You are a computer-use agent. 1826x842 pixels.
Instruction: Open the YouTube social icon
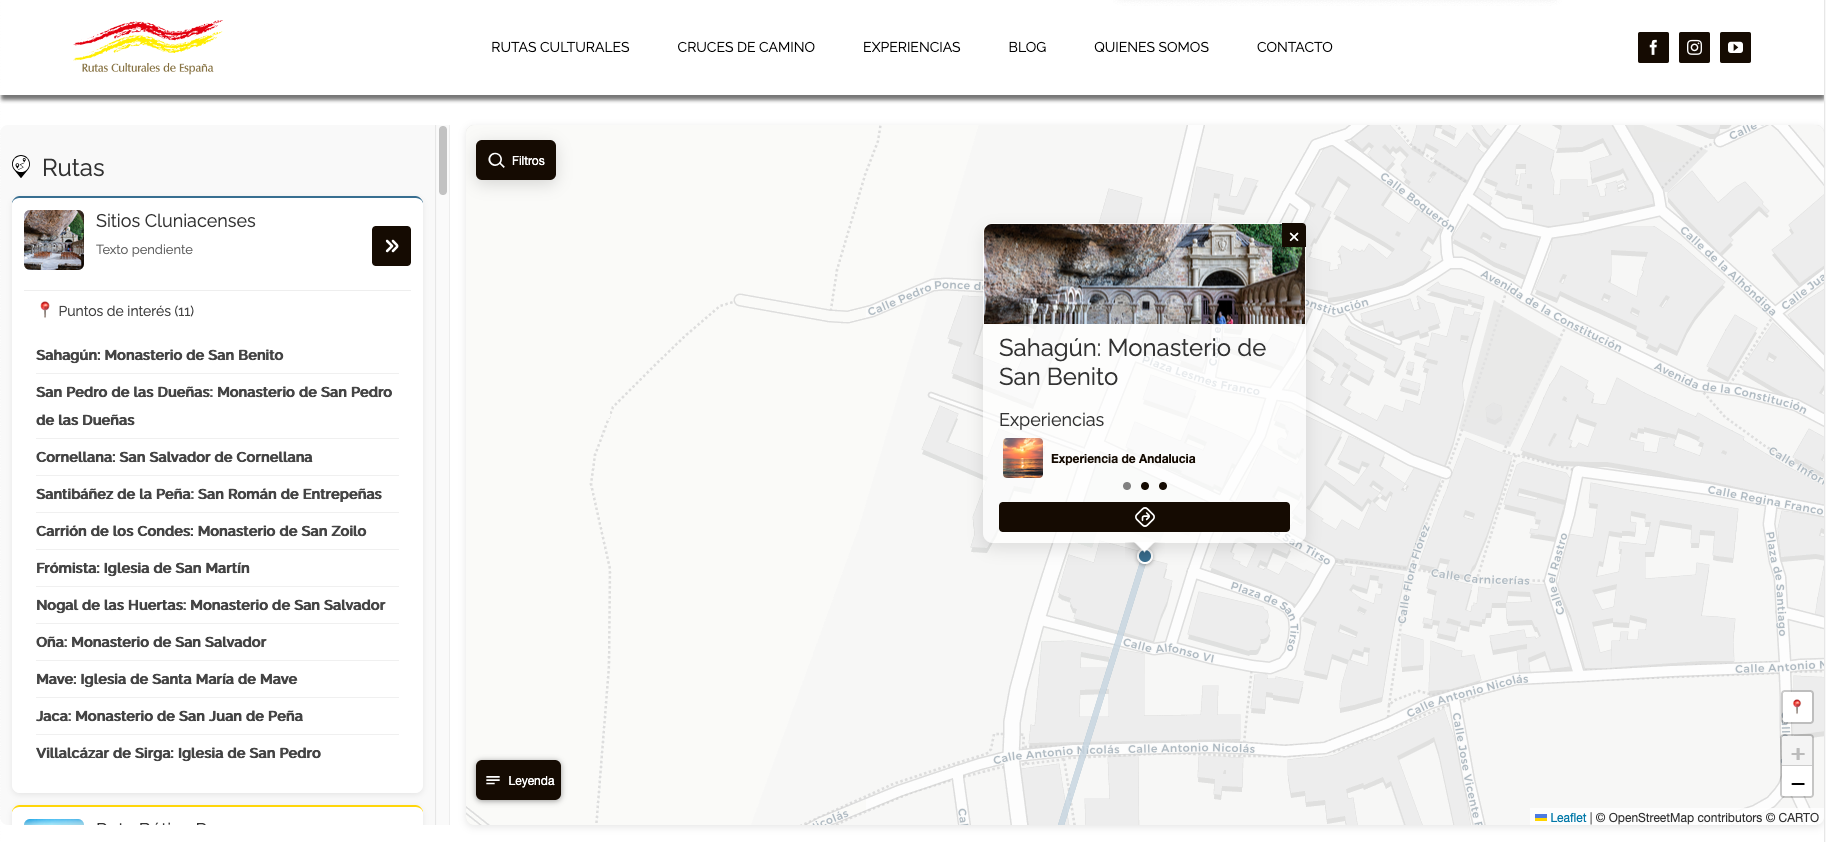pos(1735,47)
